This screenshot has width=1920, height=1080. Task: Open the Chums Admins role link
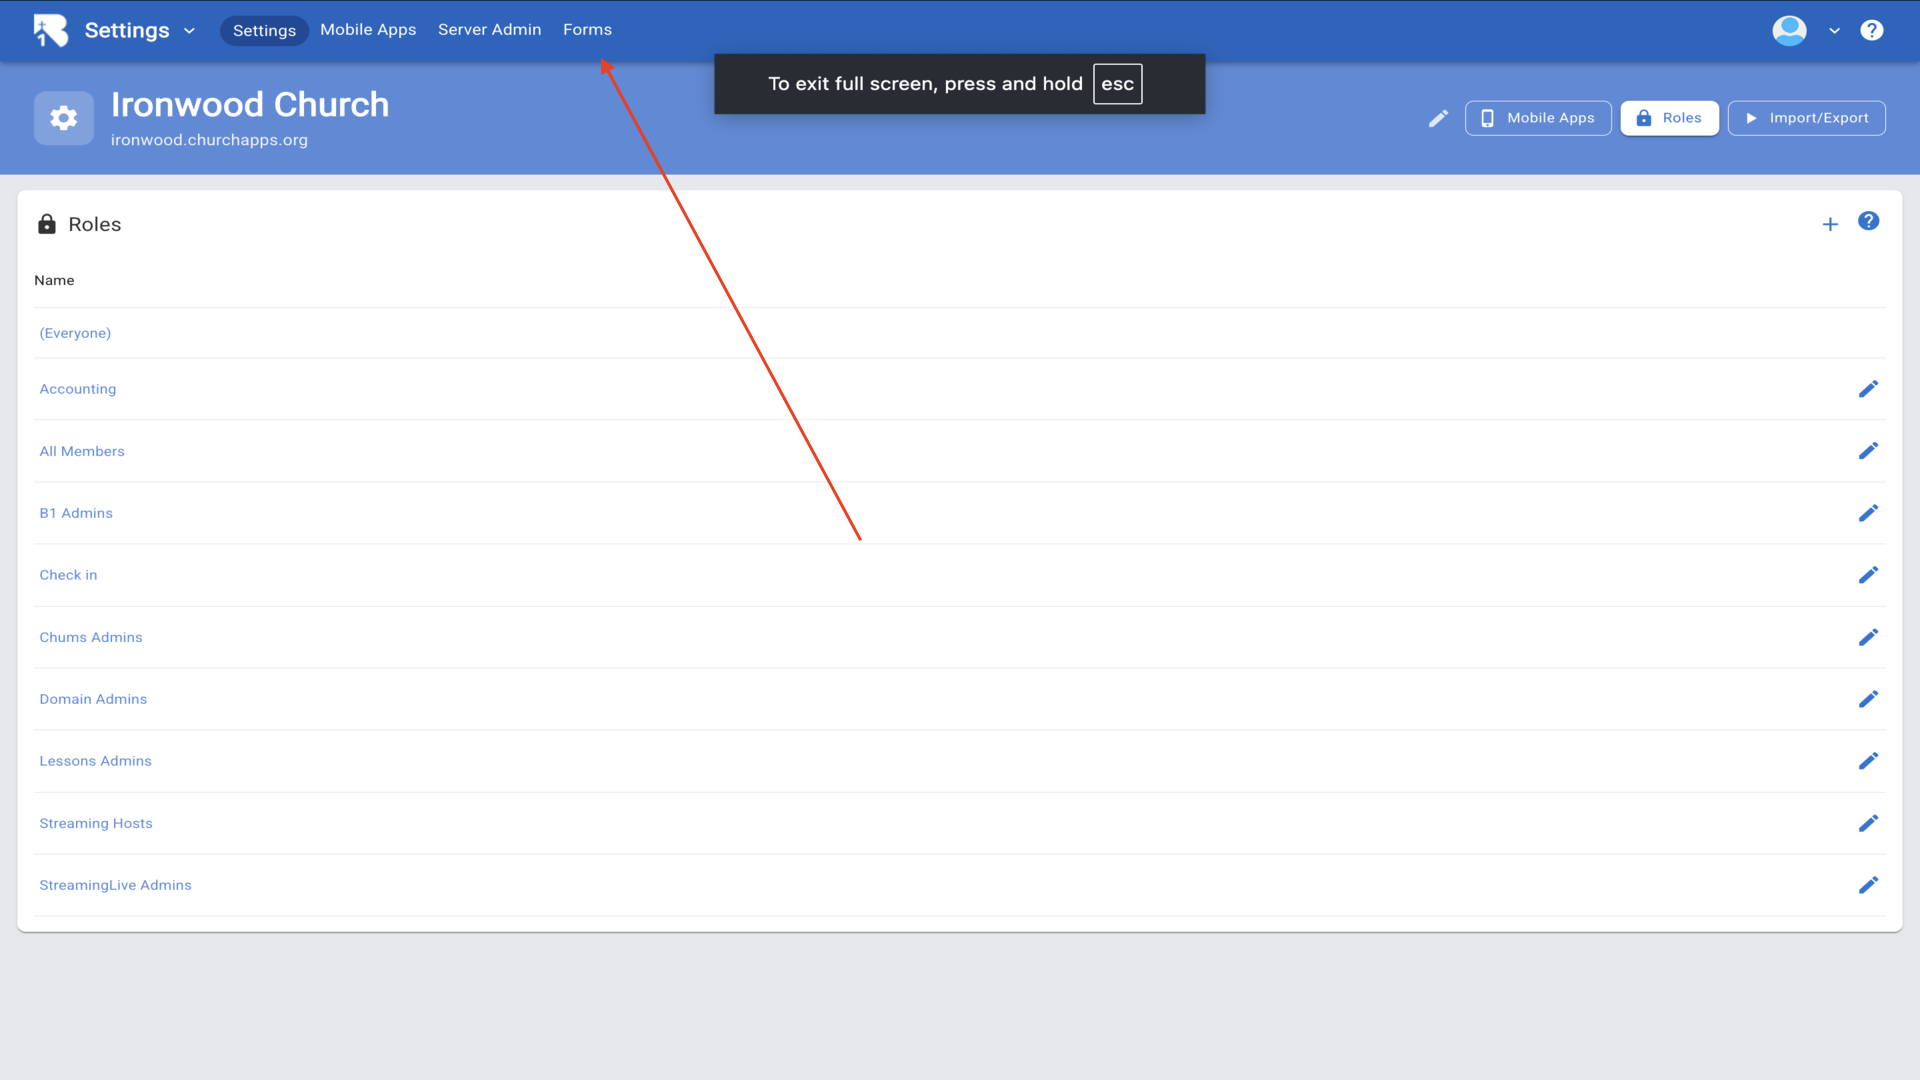tap(91, 637)
